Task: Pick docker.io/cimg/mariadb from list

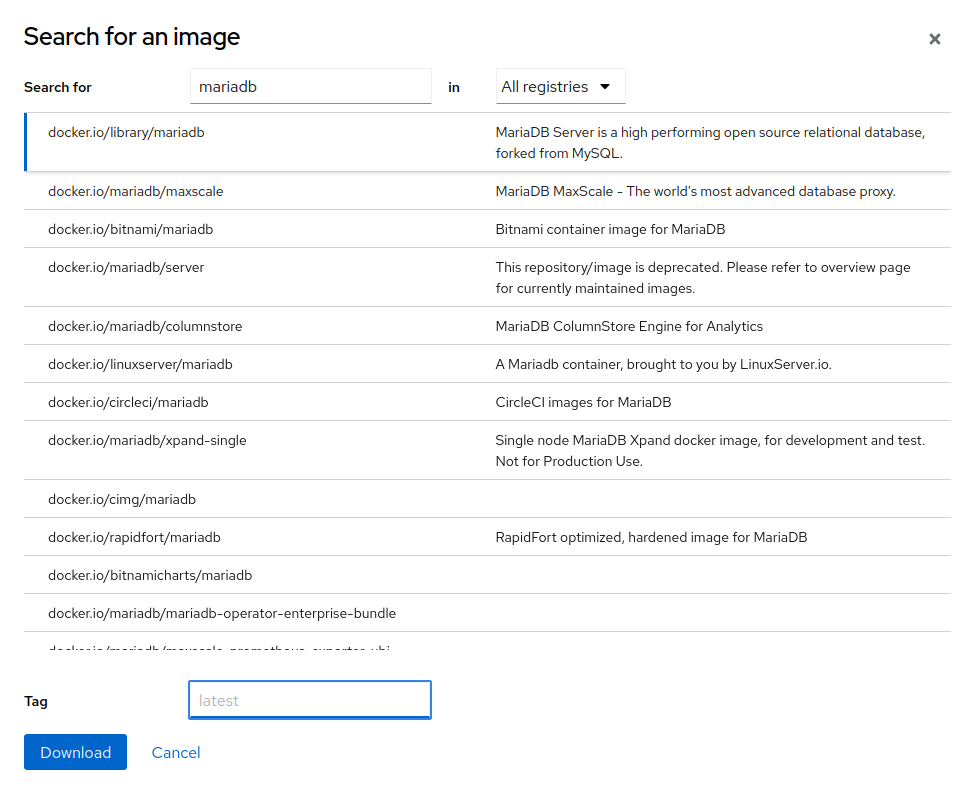Action: pos(122,499)
